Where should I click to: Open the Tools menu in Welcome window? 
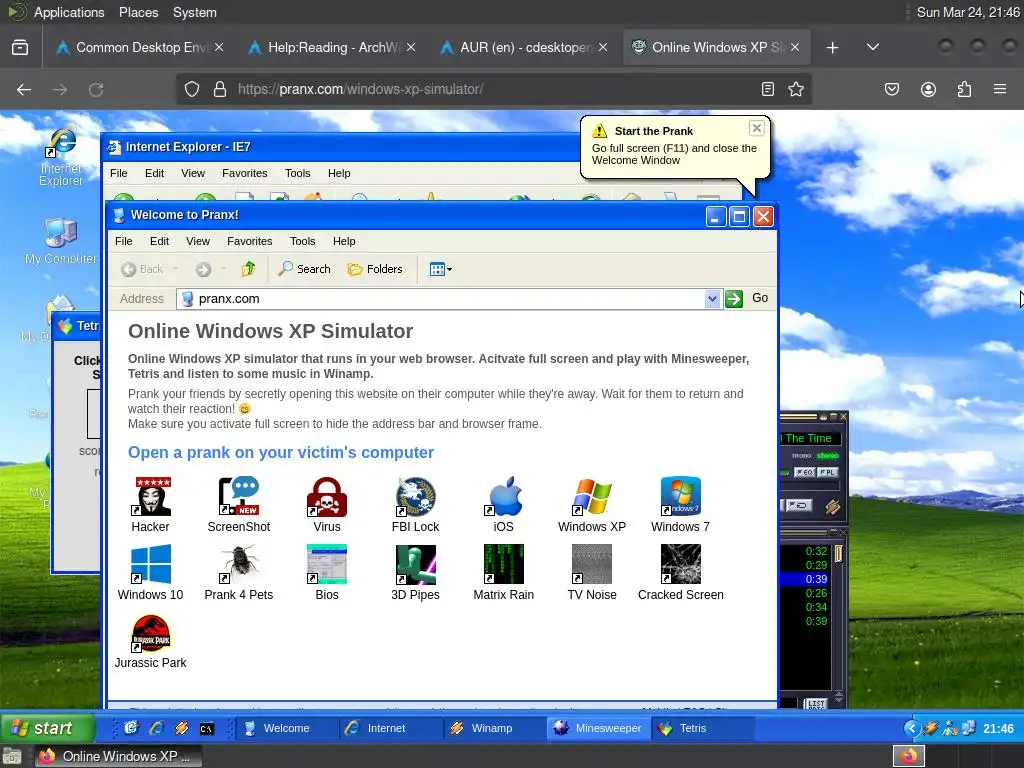(302, 241)
